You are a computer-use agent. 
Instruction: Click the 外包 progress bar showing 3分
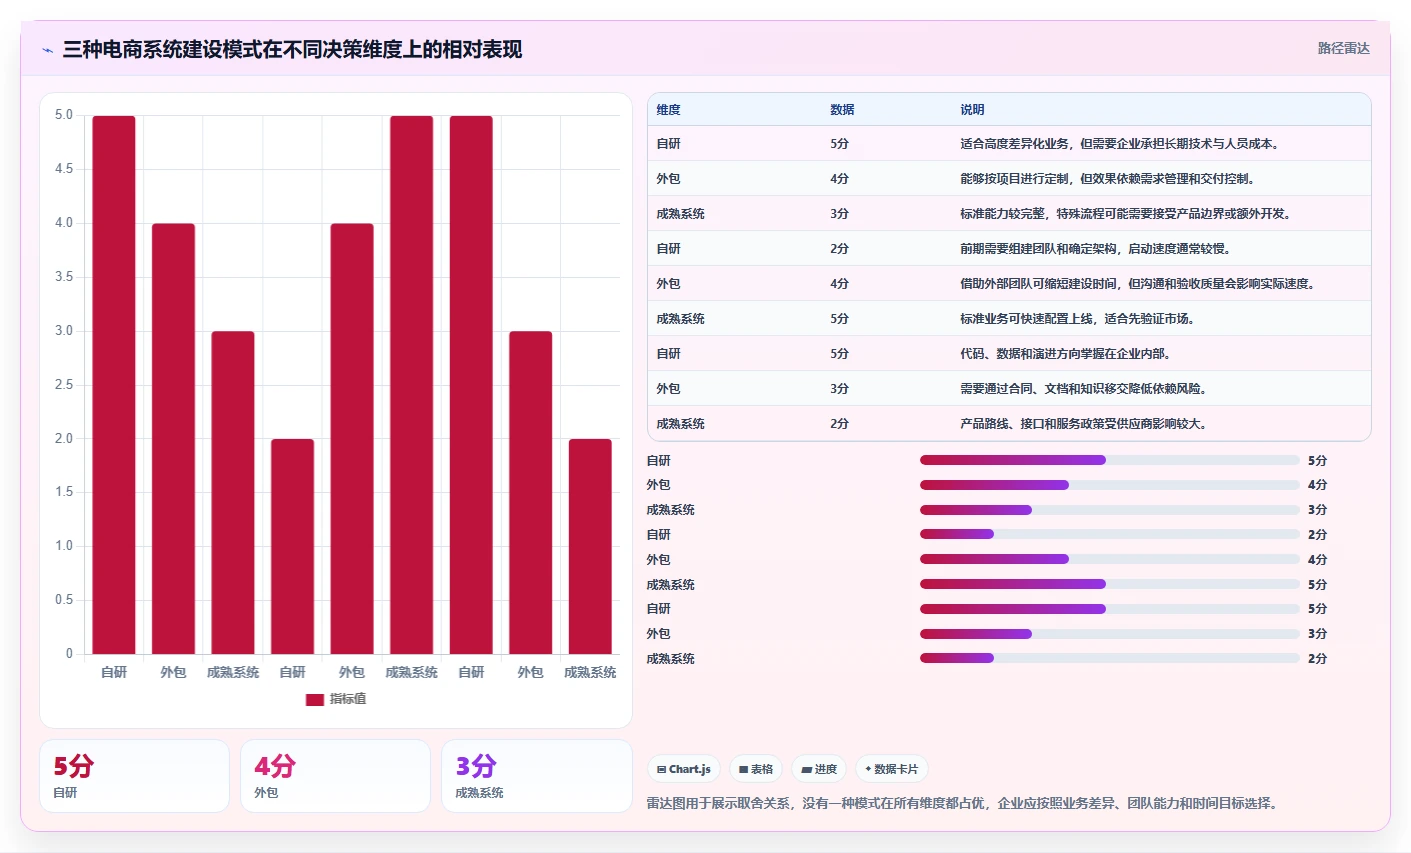(x=1110, y=634)
